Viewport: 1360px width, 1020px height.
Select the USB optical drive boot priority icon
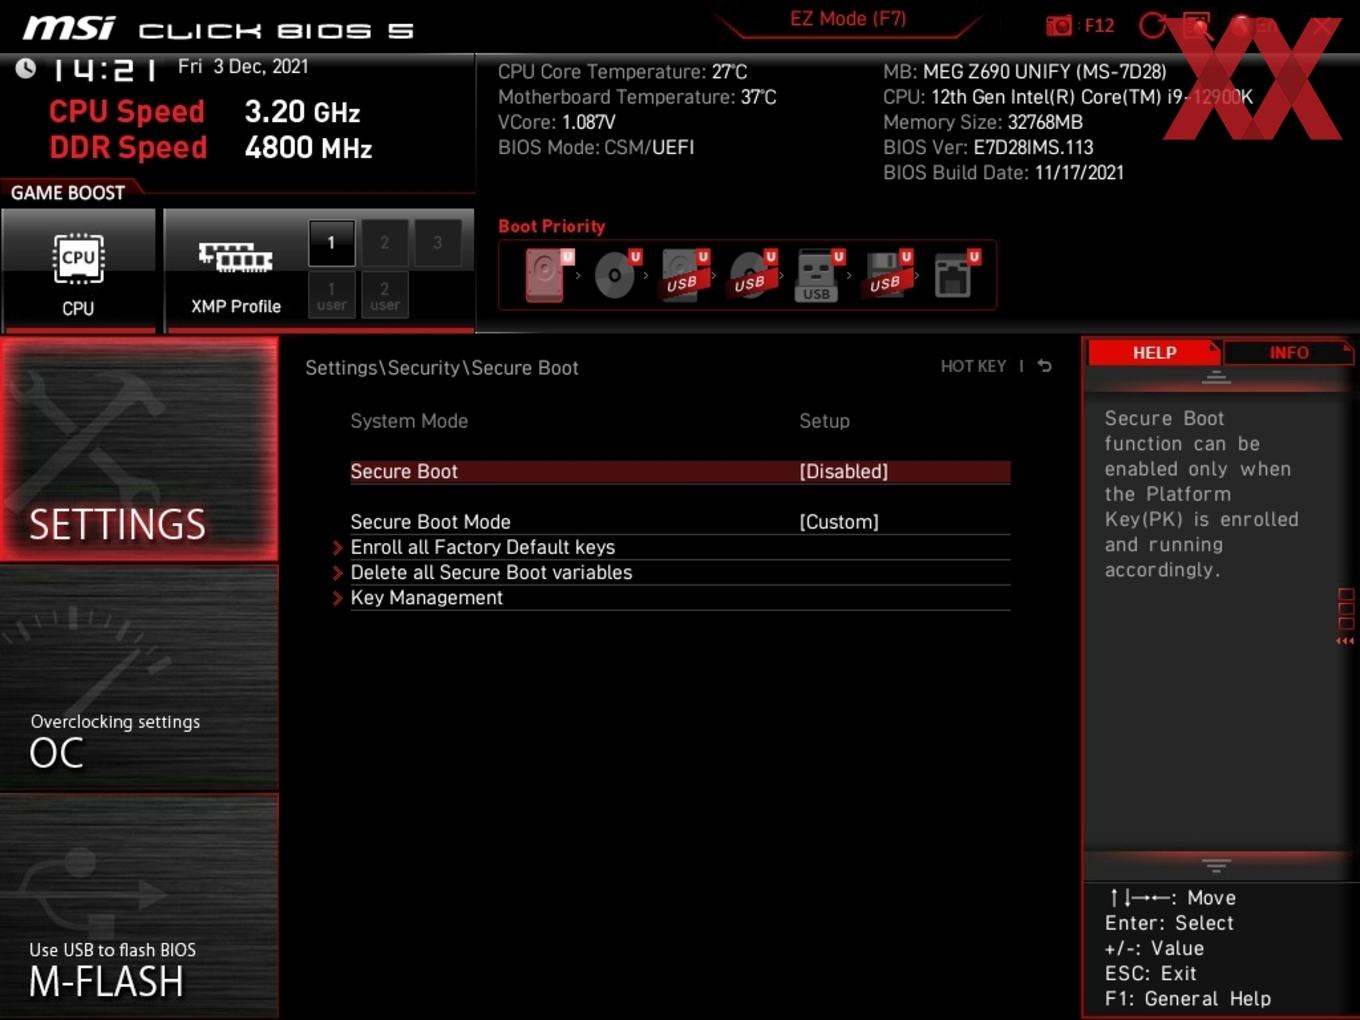(x=752, y=275)
